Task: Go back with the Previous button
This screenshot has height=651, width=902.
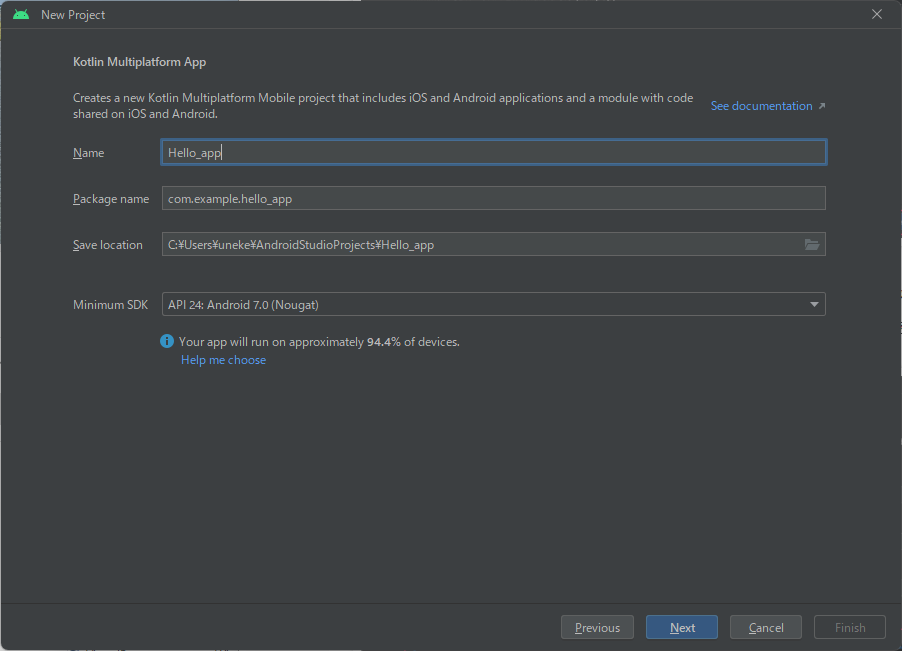Action: 597,627
